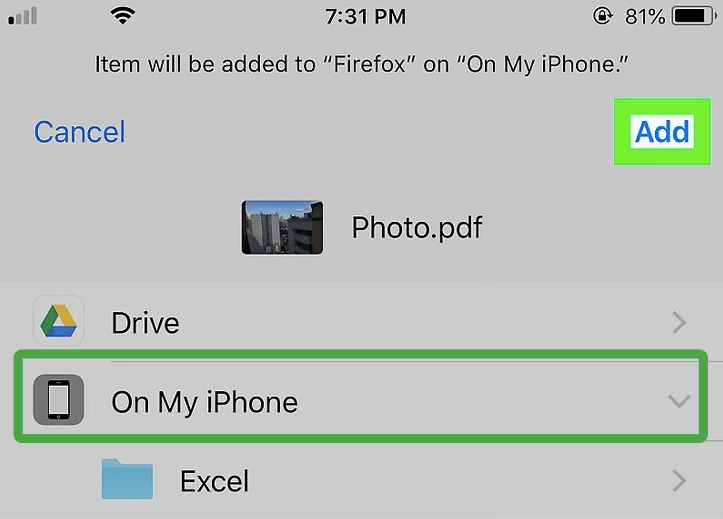Screen dimensions: 723x519
Task: Tap the battery icon in status bar
Action: 694,17
